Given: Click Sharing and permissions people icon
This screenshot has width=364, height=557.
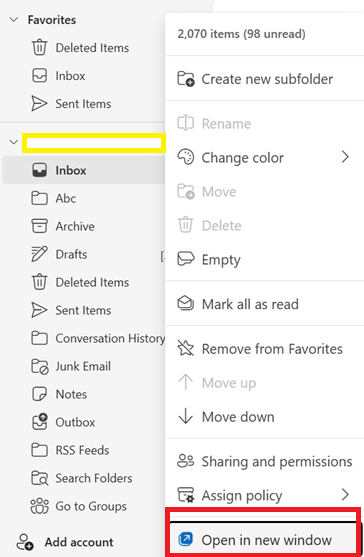Looking at the screenshot, I should [186, 461].
